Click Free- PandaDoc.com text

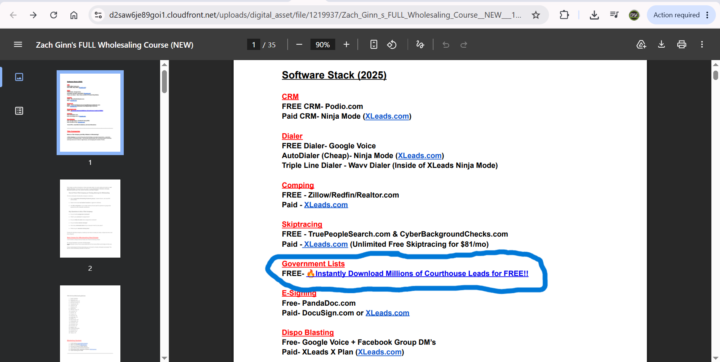(318, 303)
